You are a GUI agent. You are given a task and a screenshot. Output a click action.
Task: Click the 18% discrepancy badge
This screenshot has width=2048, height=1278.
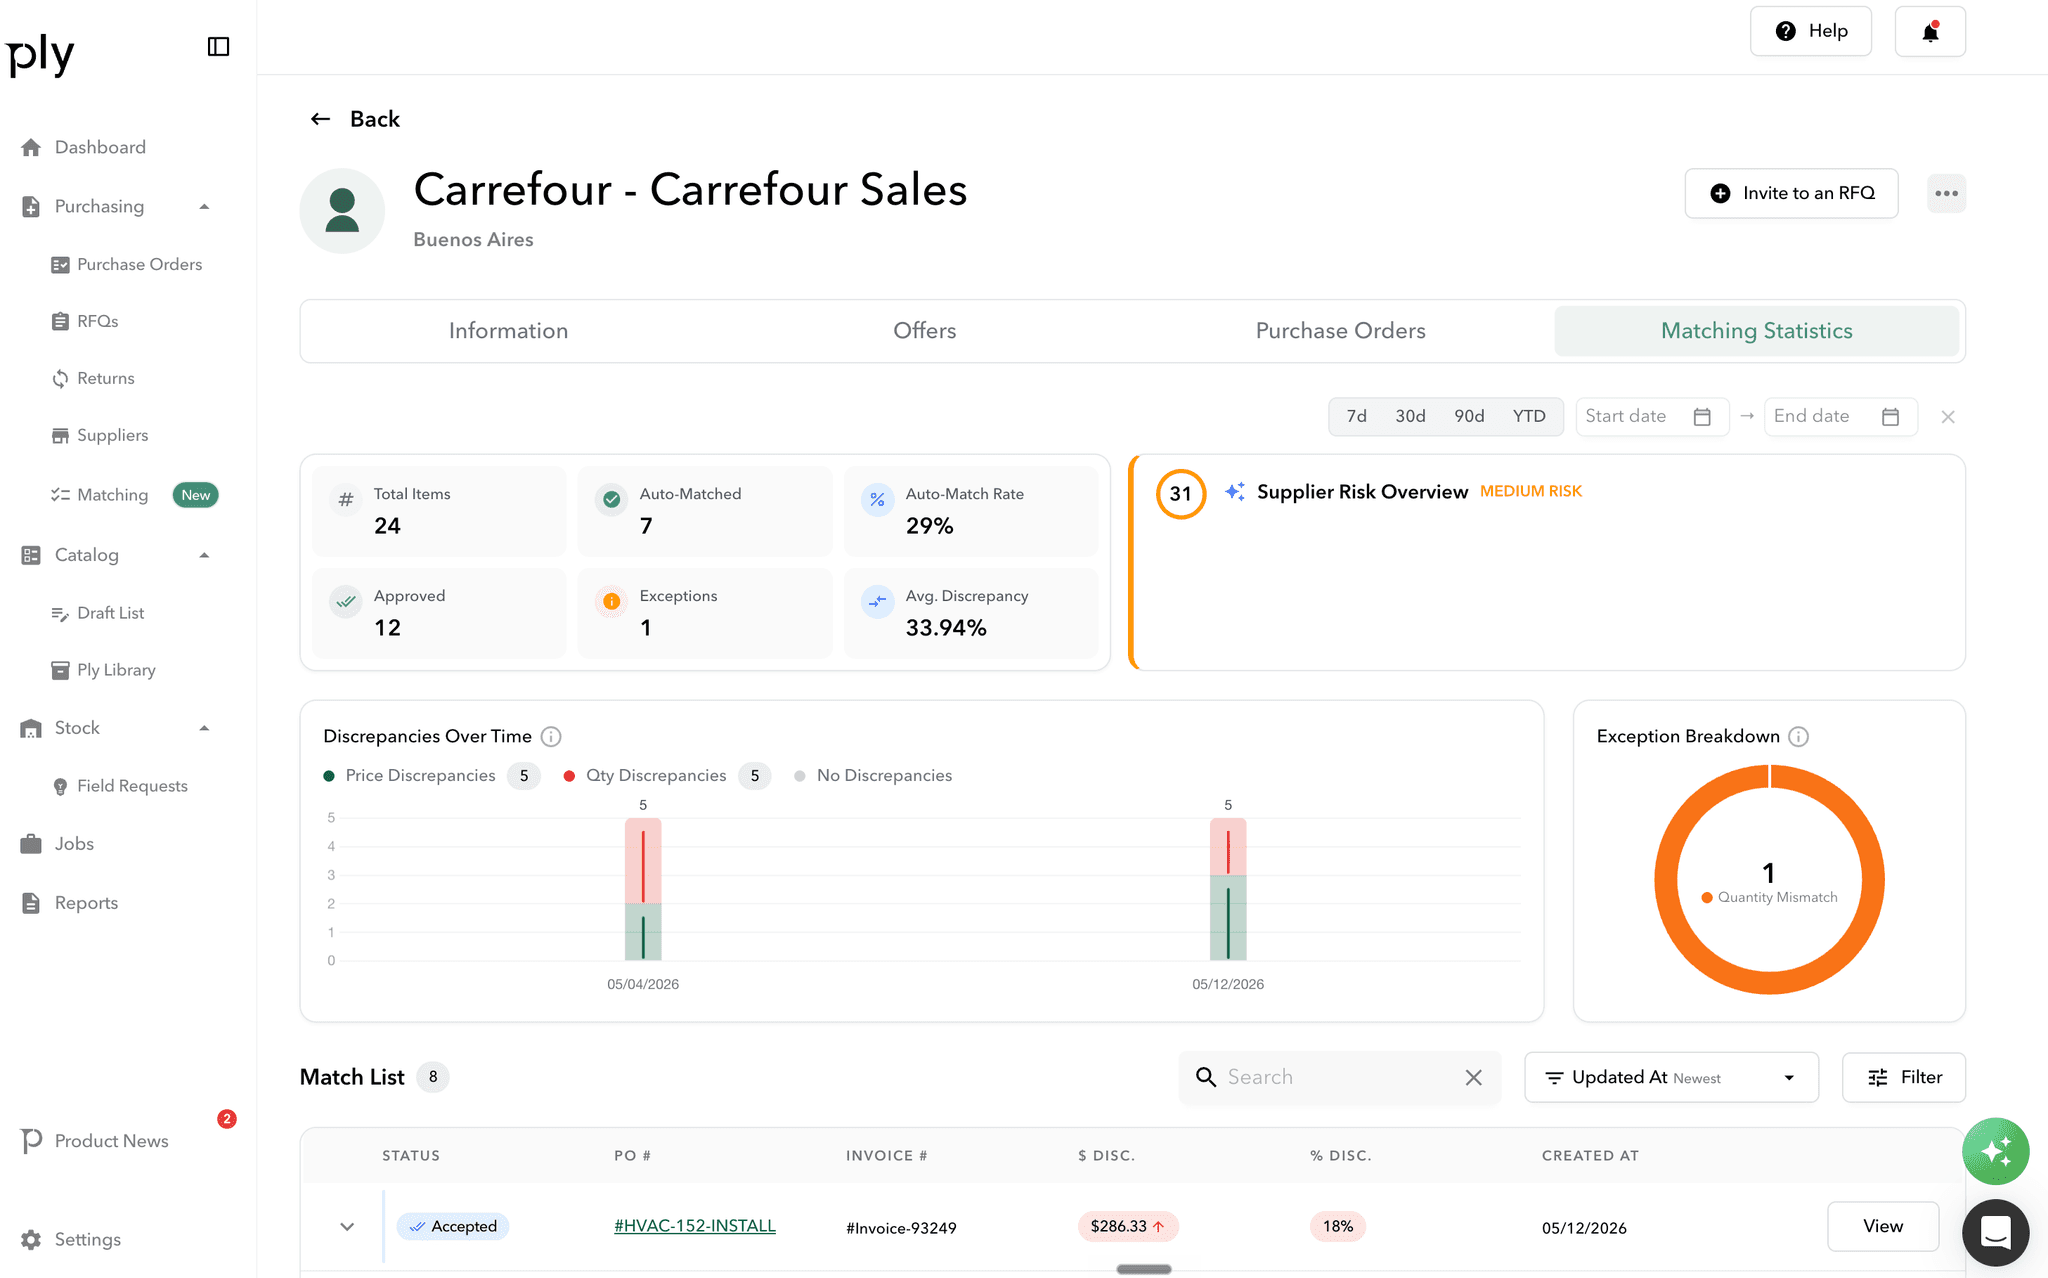[x=1338, y=1226]
